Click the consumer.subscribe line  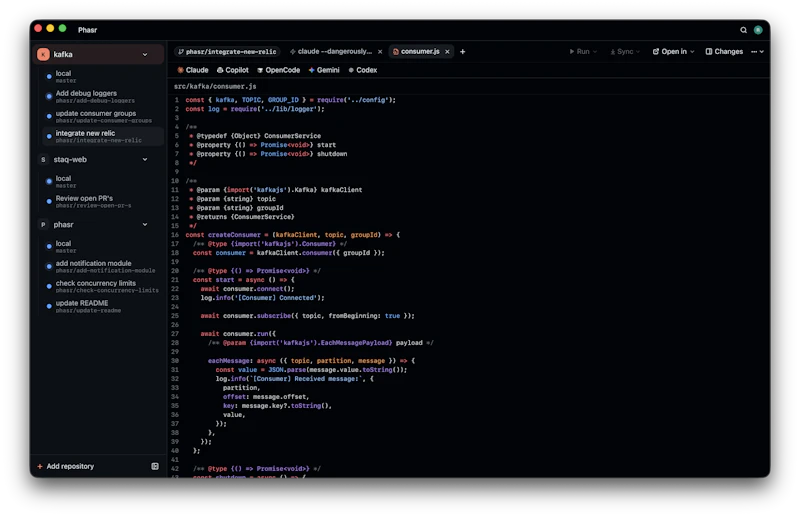point(307,316)
